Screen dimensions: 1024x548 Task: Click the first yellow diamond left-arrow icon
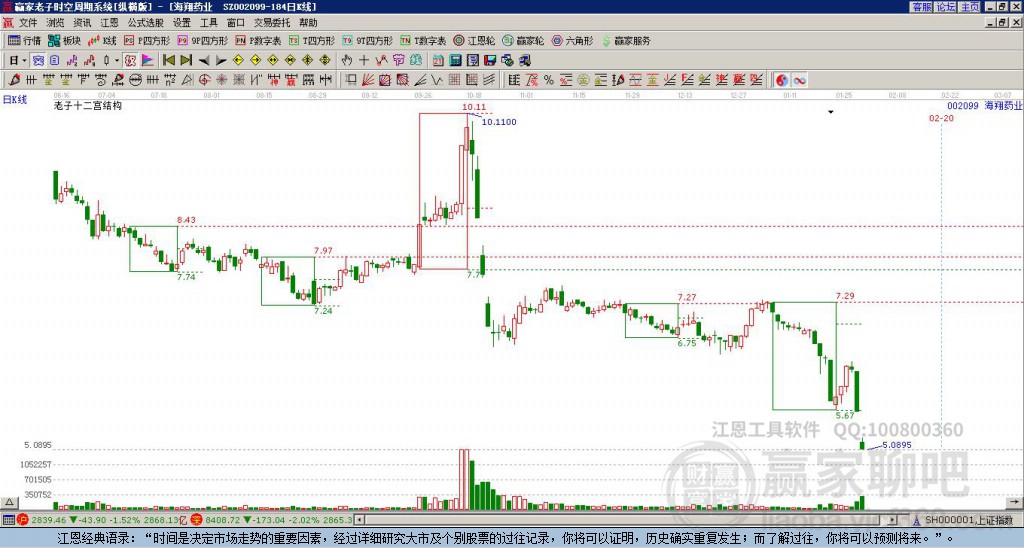tap(238, 61)
